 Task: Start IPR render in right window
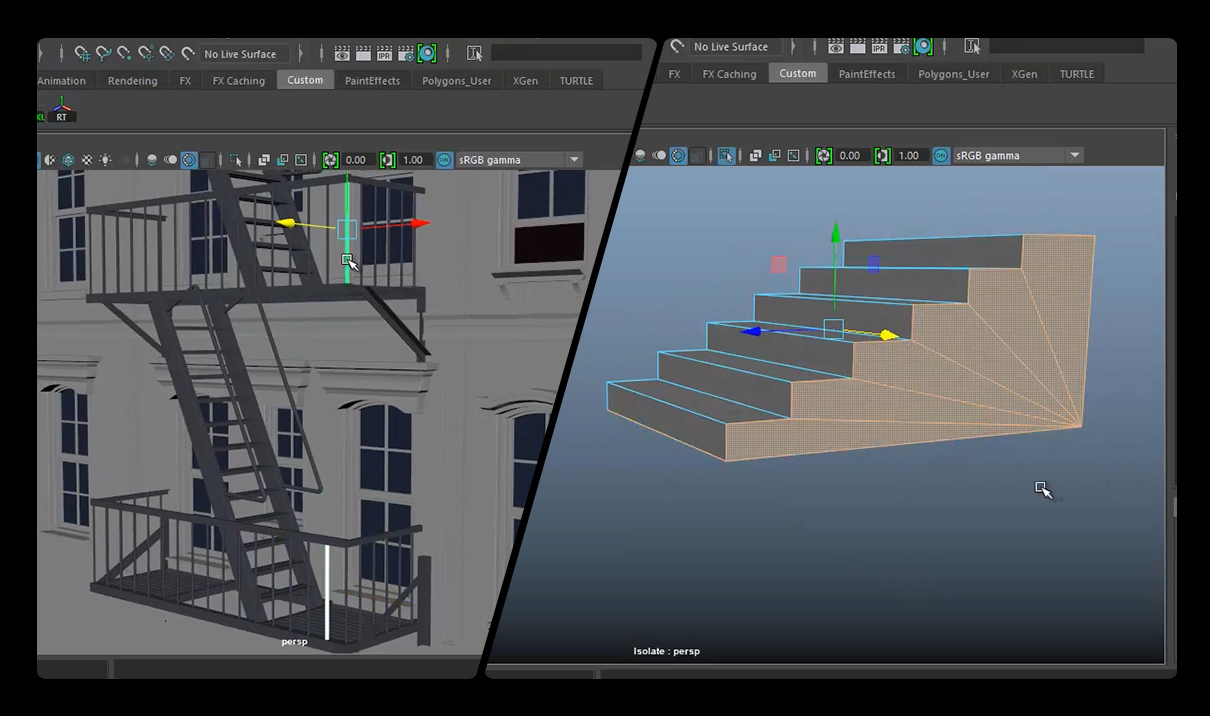[x=879, y=46]
